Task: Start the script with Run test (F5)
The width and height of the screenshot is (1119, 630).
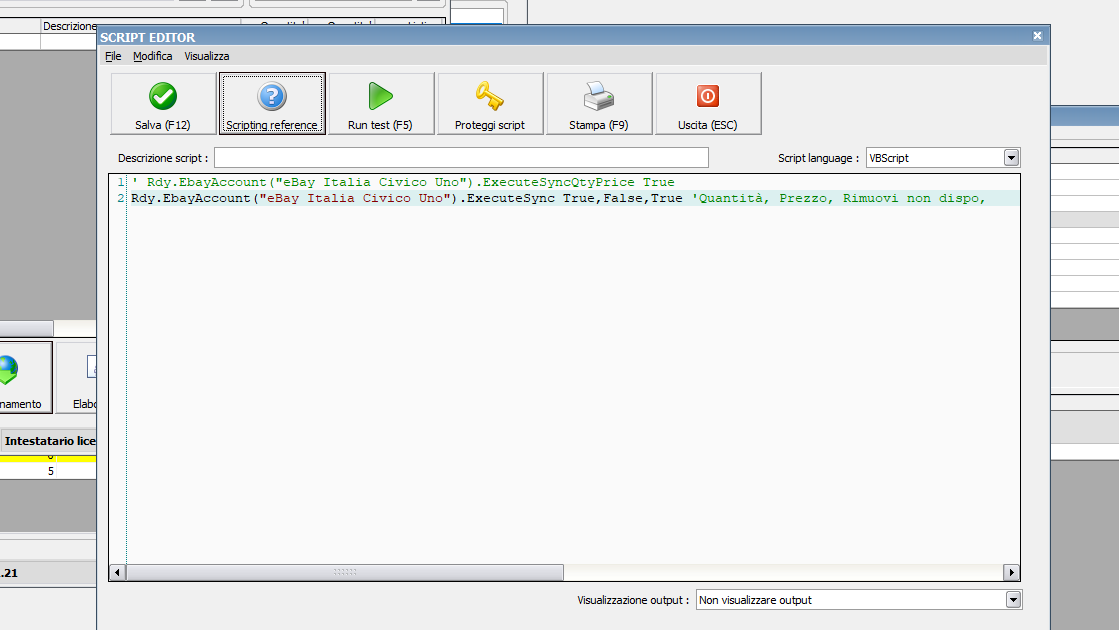Action: point(381,103)
